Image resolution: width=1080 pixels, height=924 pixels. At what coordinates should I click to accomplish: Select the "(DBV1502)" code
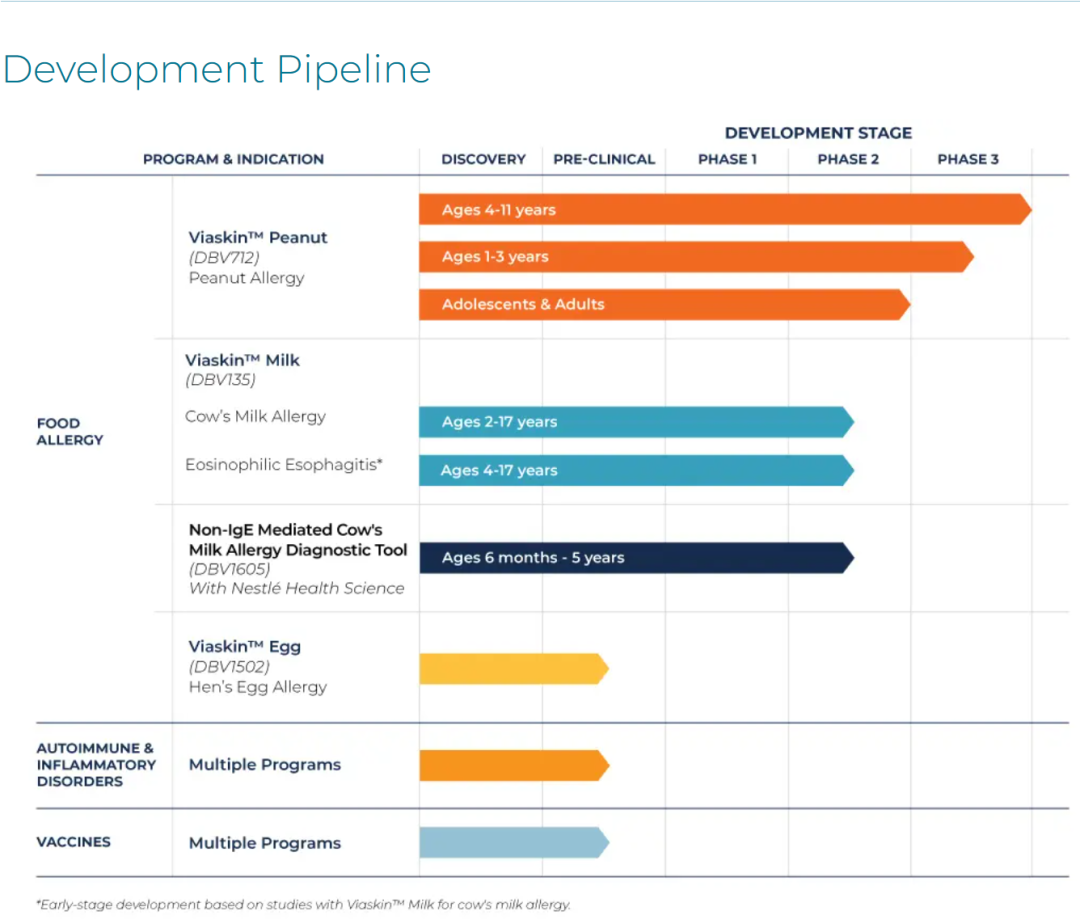point(229,666)
